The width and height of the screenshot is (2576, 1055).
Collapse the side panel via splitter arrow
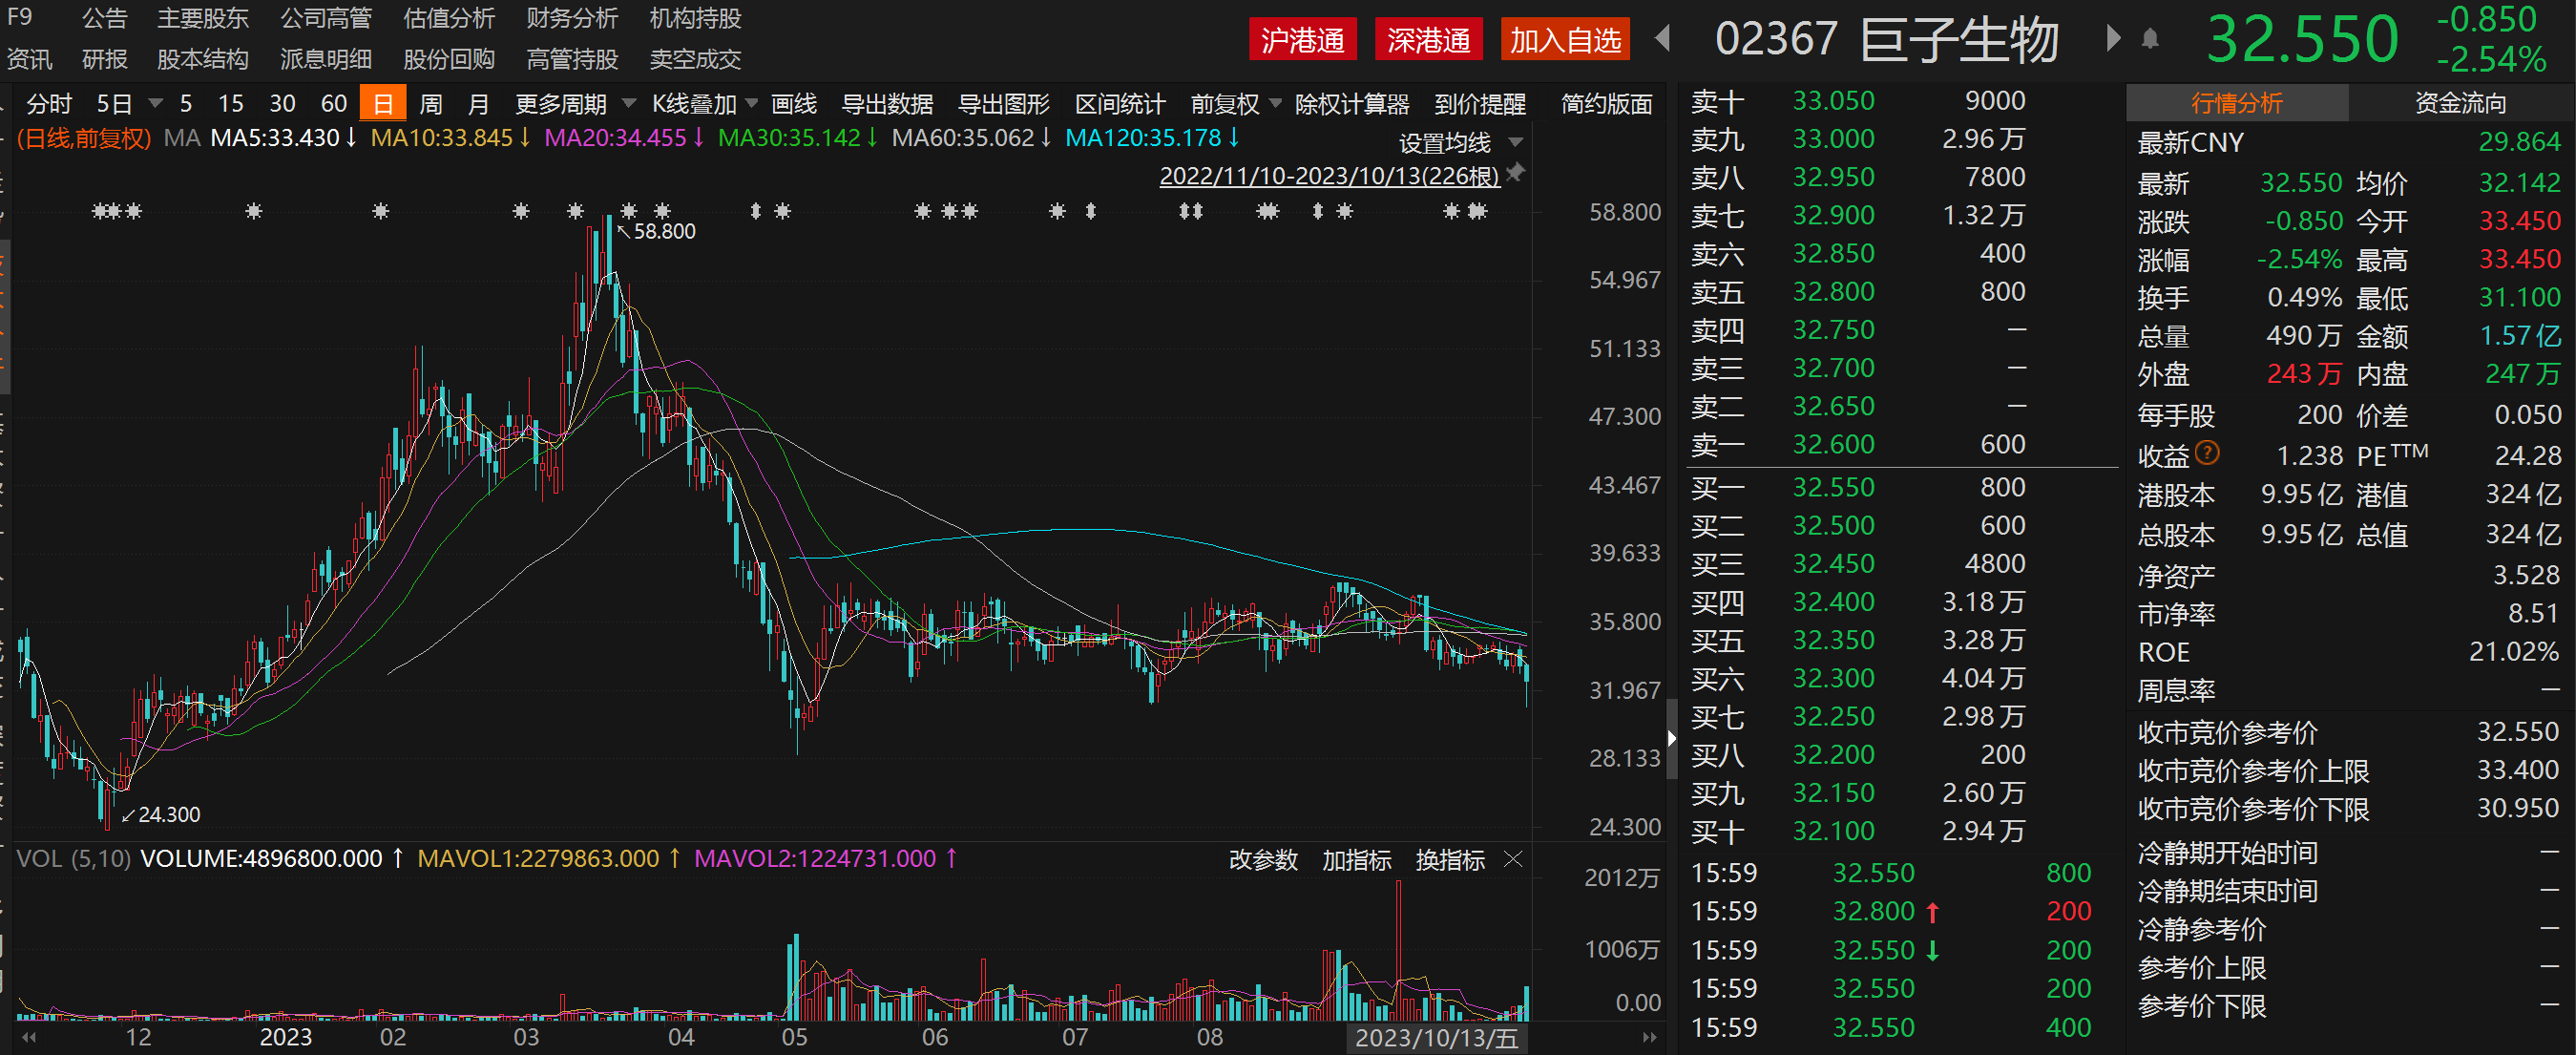pyautogui.click(x=1671, y=739)
